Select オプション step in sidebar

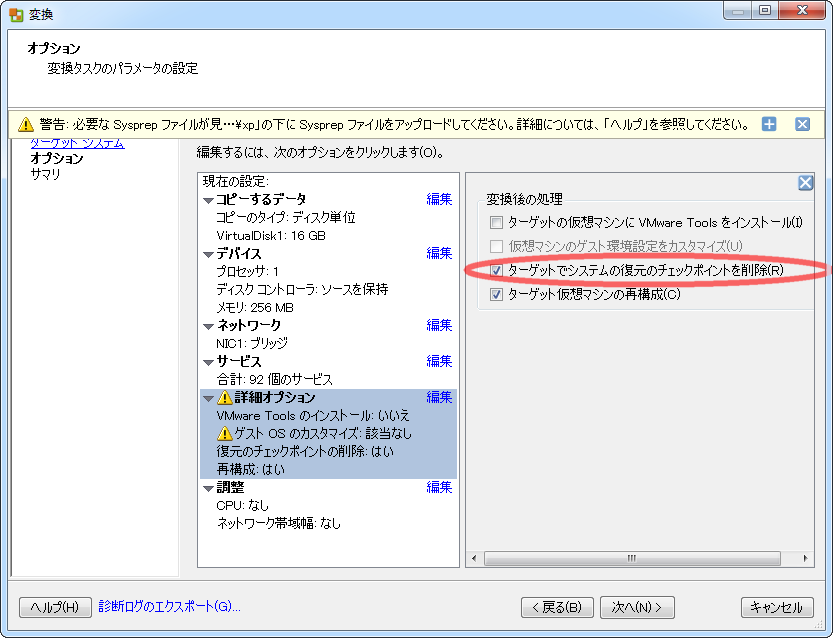coord(57,158)
